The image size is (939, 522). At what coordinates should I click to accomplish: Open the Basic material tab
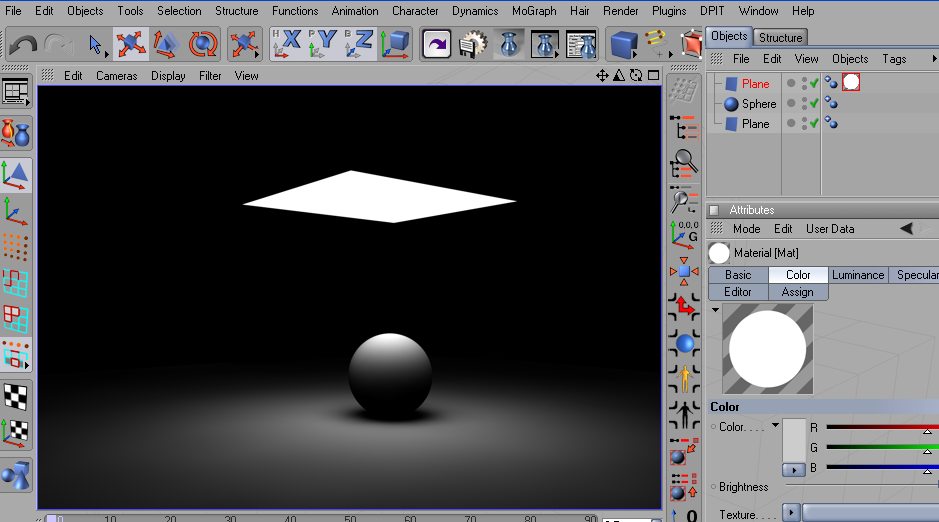pyautogui.click(x=738, y=275)
